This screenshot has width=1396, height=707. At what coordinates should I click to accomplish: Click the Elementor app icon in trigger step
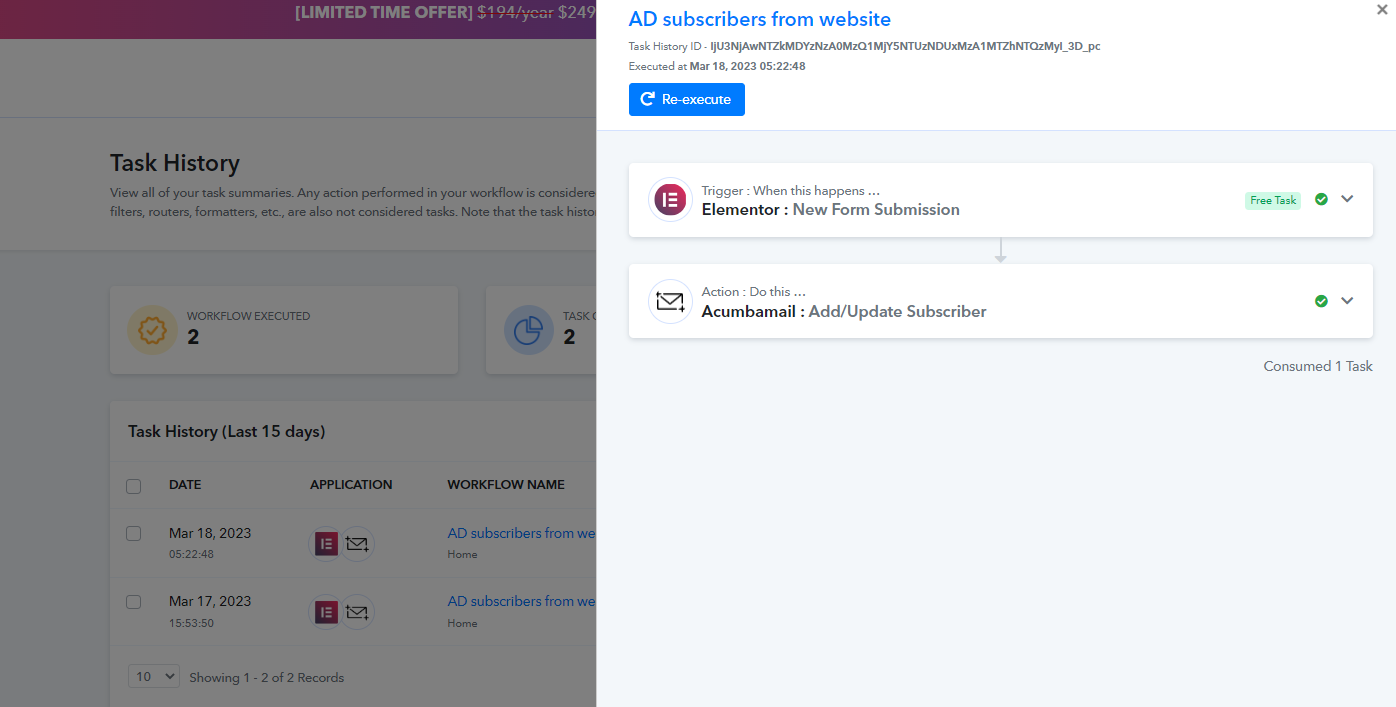tap(670, 199)
